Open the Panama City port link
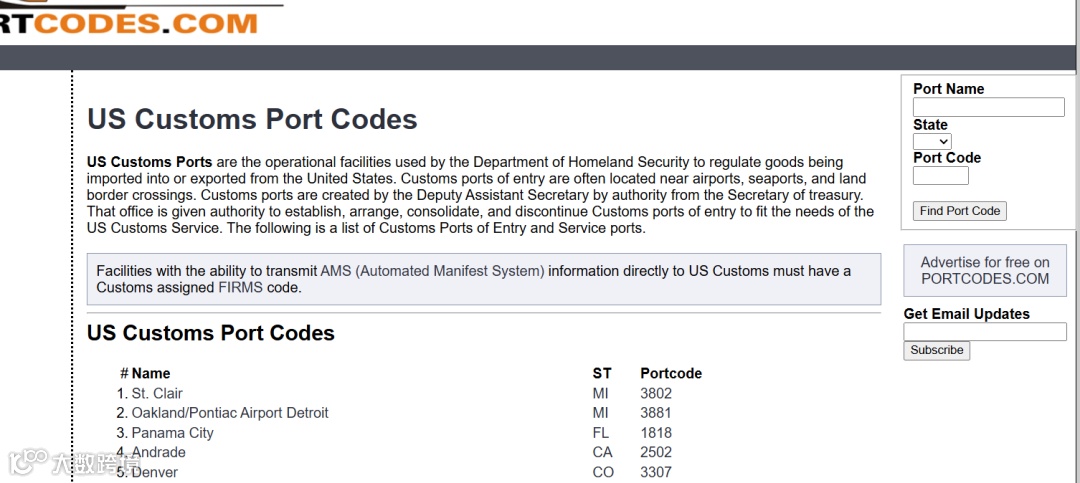 point(172,433)
